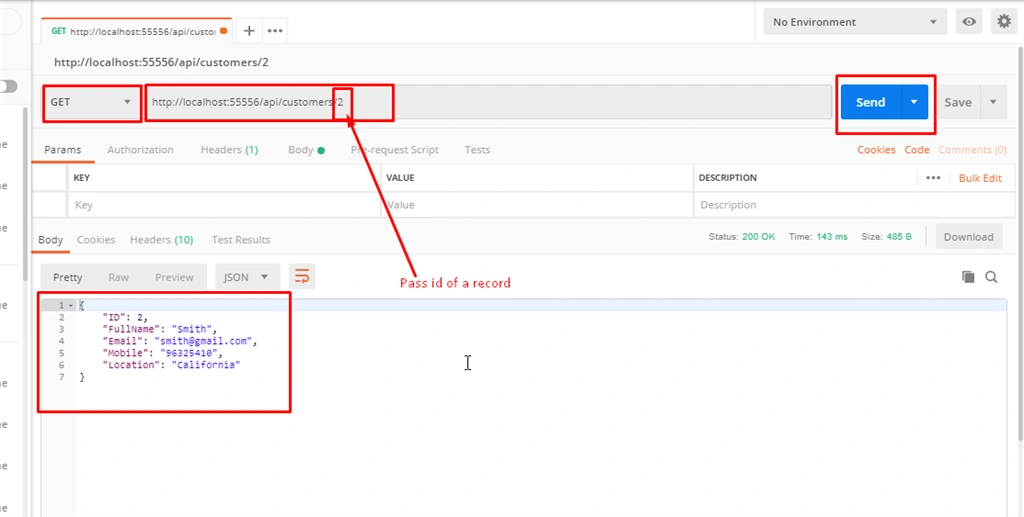Open the GET method dropdown
This screenshot has height=517, width=1024.
pyautogui.click(x=91, y=102)
